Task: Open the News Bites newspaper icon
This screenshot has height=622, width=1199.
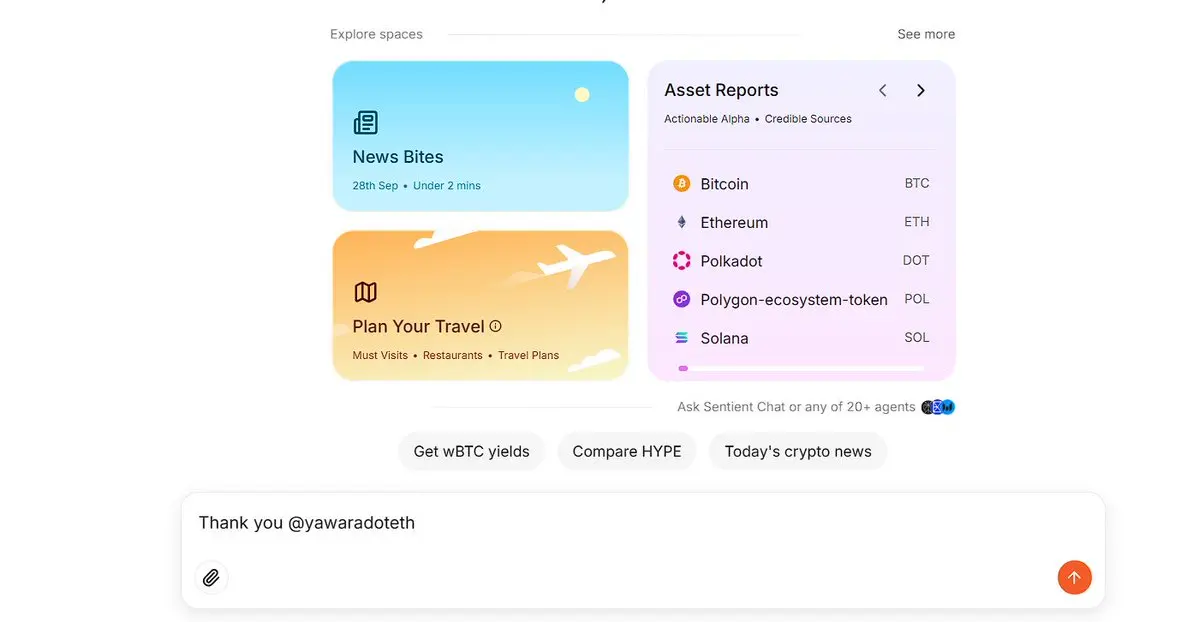Action: click(366, 122)
